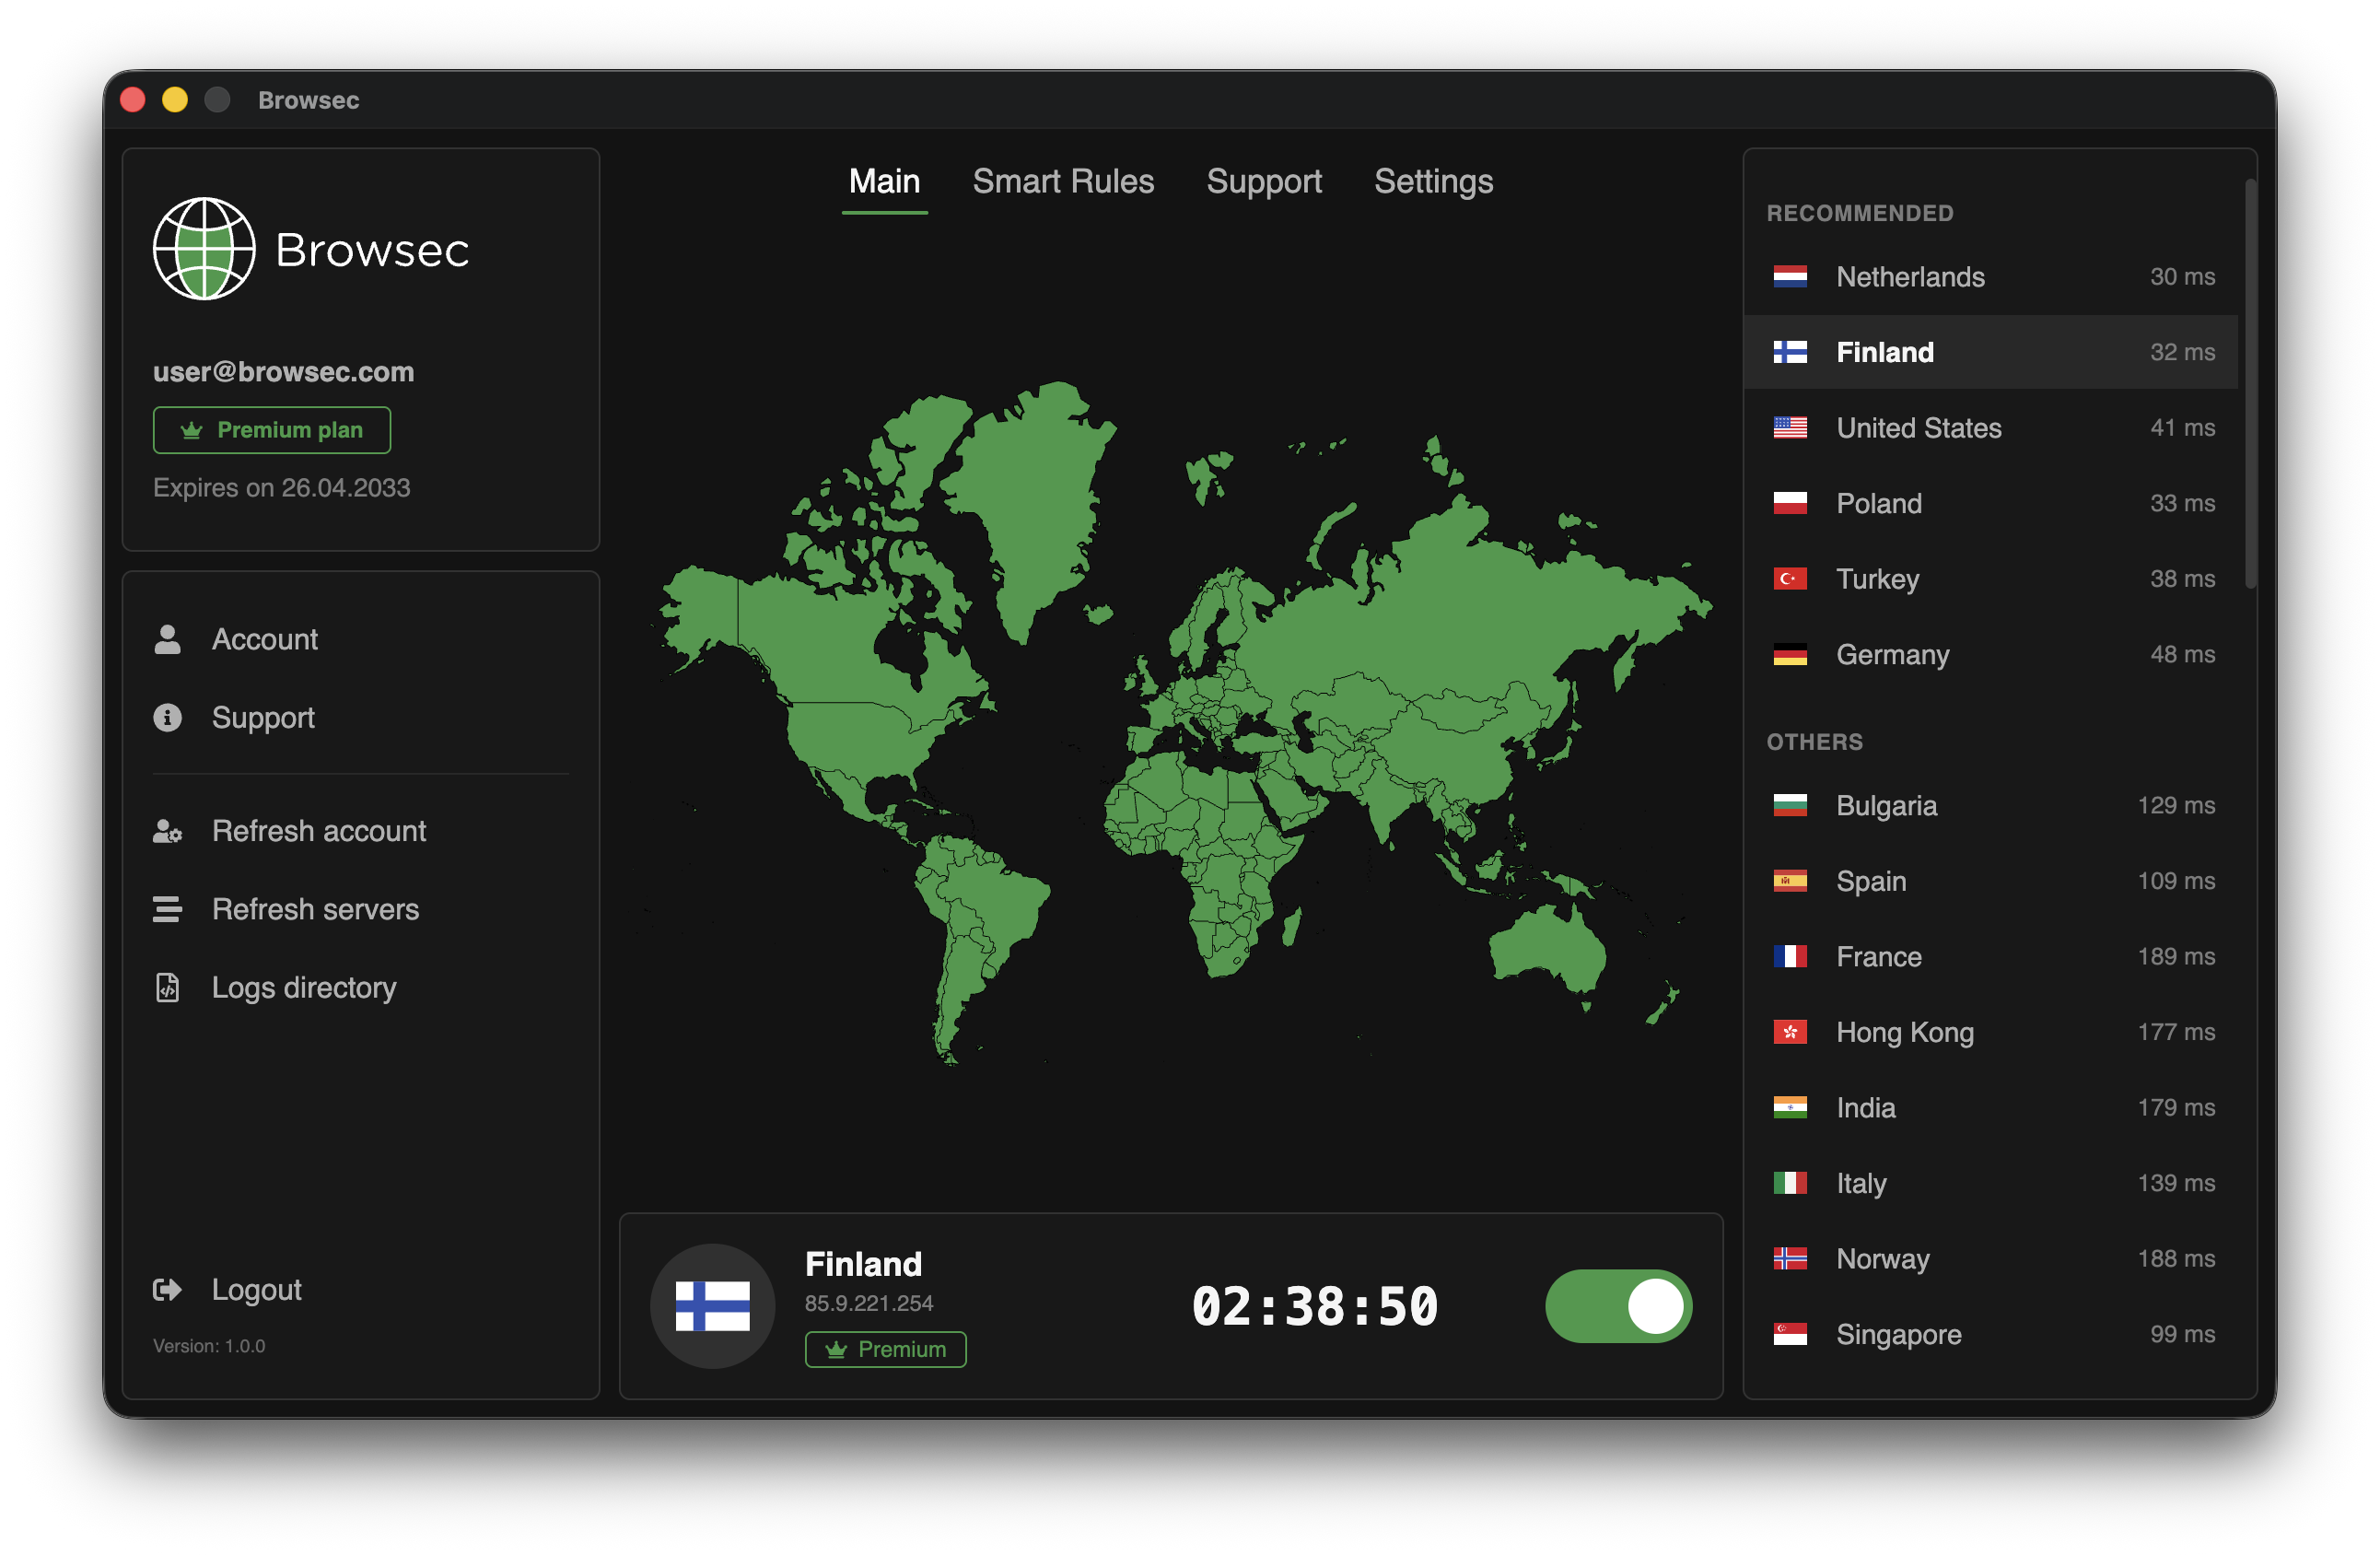Click the Support info icon in the sidebar
The height and width of the screenshot is (1555, 2380).
click(167, 717)
